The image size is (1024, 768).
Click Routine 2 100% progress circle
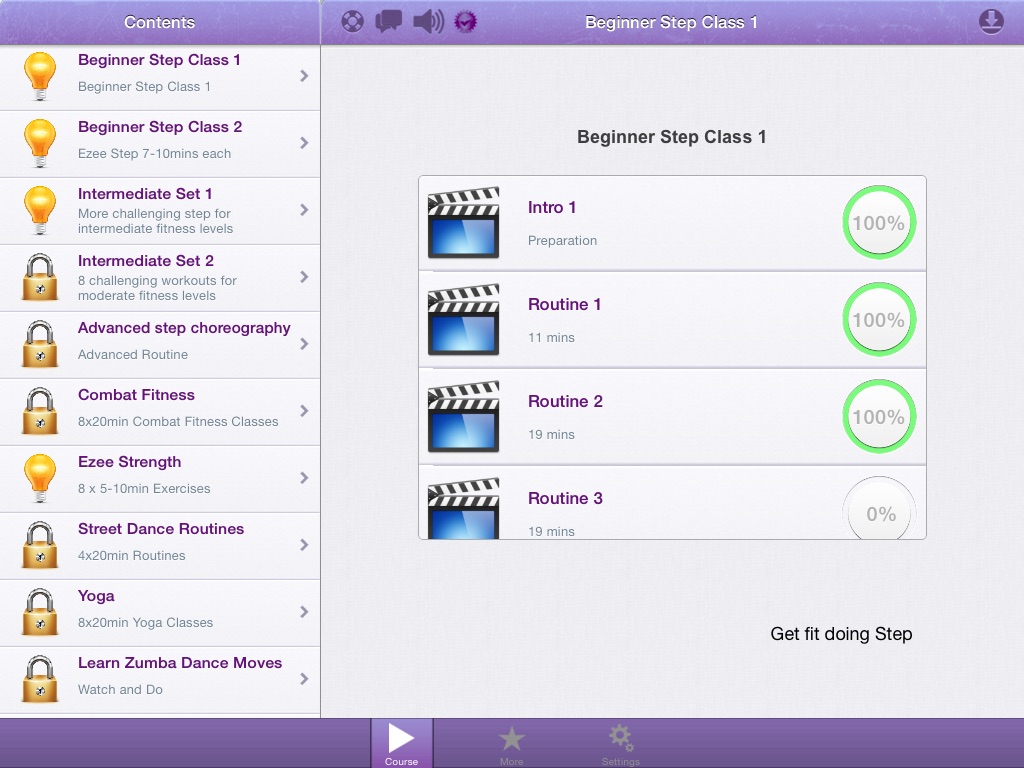(879, 417)
